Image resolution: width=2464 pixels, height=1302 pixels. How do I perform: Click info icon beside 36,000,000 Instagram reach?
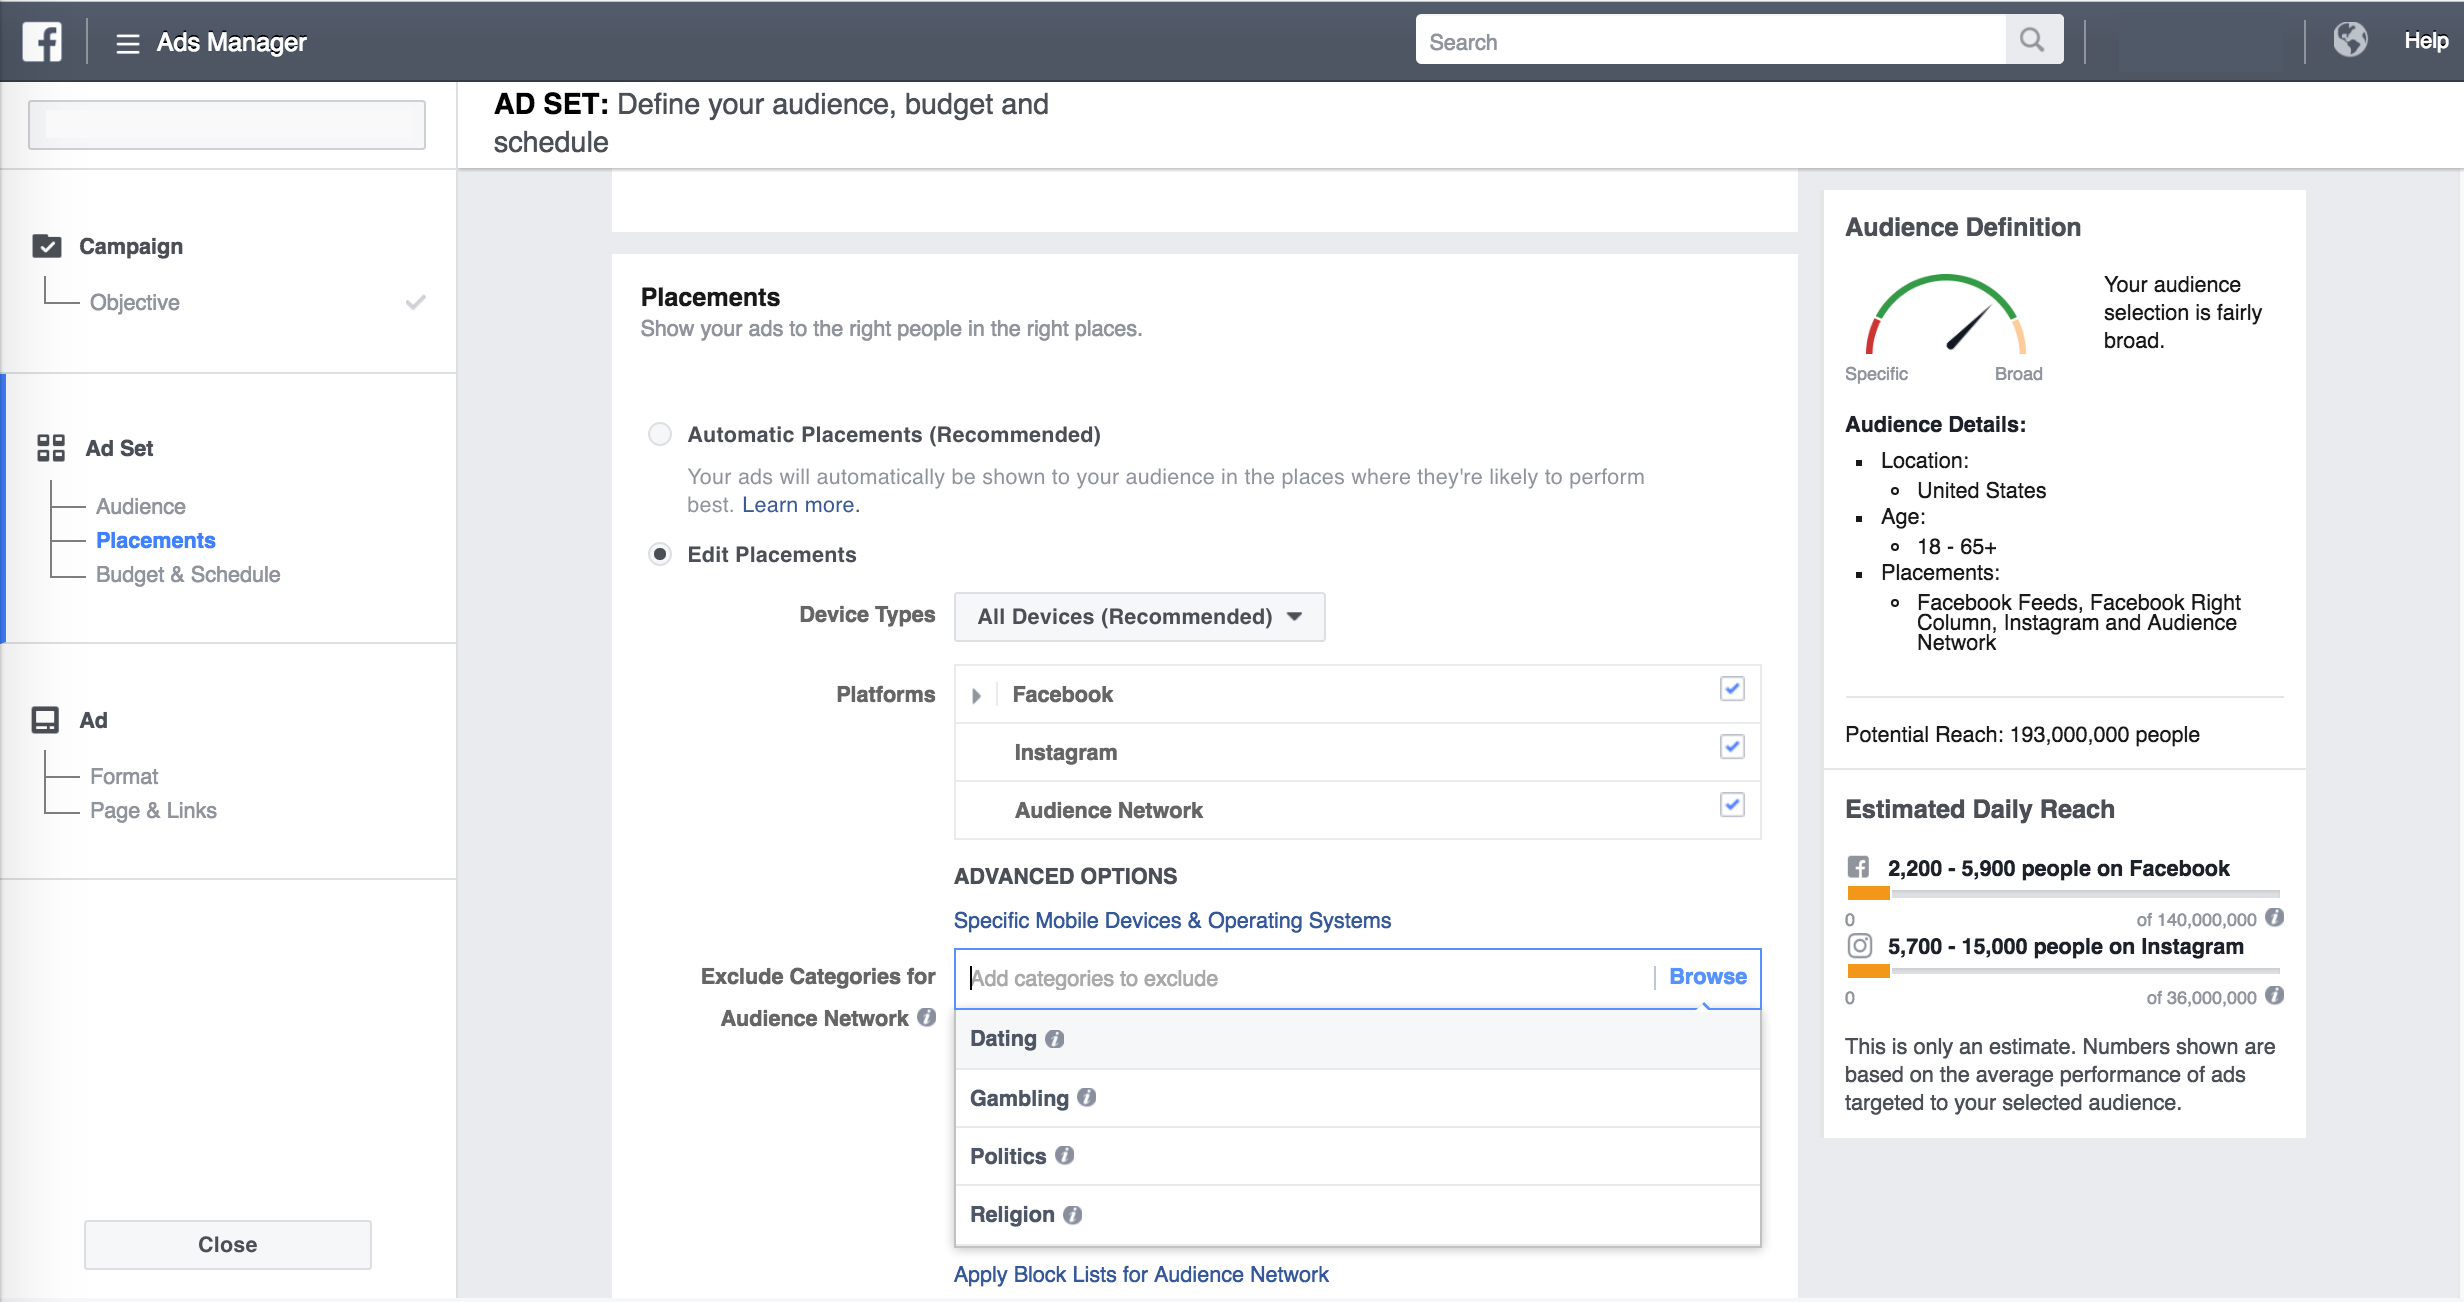[2275, 995]
